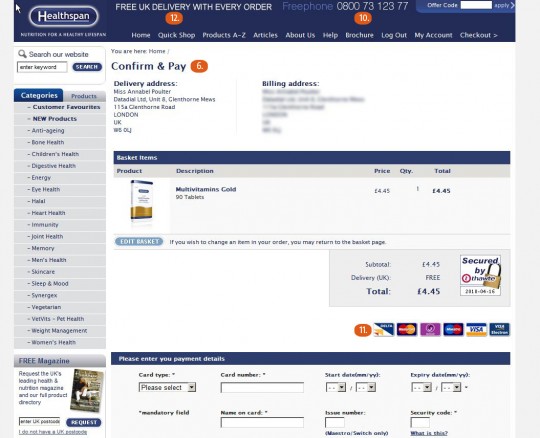
Task: Click the Visa Electron card icon
Action: pos(499,330)
